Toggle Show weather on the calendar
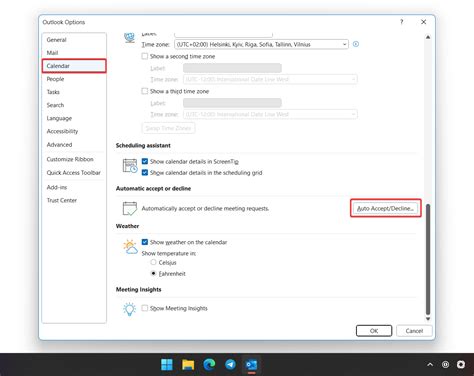Viewport: 474px width, 376px height. coord(145,242)
